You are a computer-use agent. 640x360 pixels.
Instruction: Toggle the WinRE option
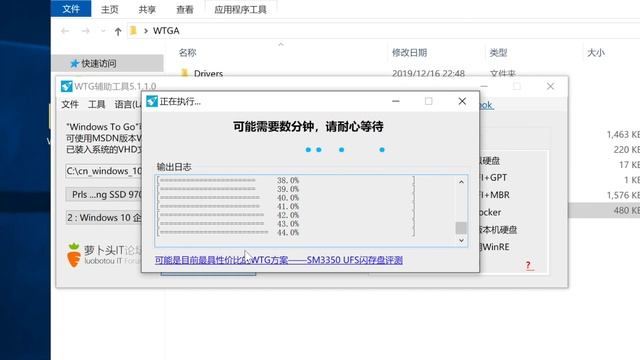pos(495,247)
